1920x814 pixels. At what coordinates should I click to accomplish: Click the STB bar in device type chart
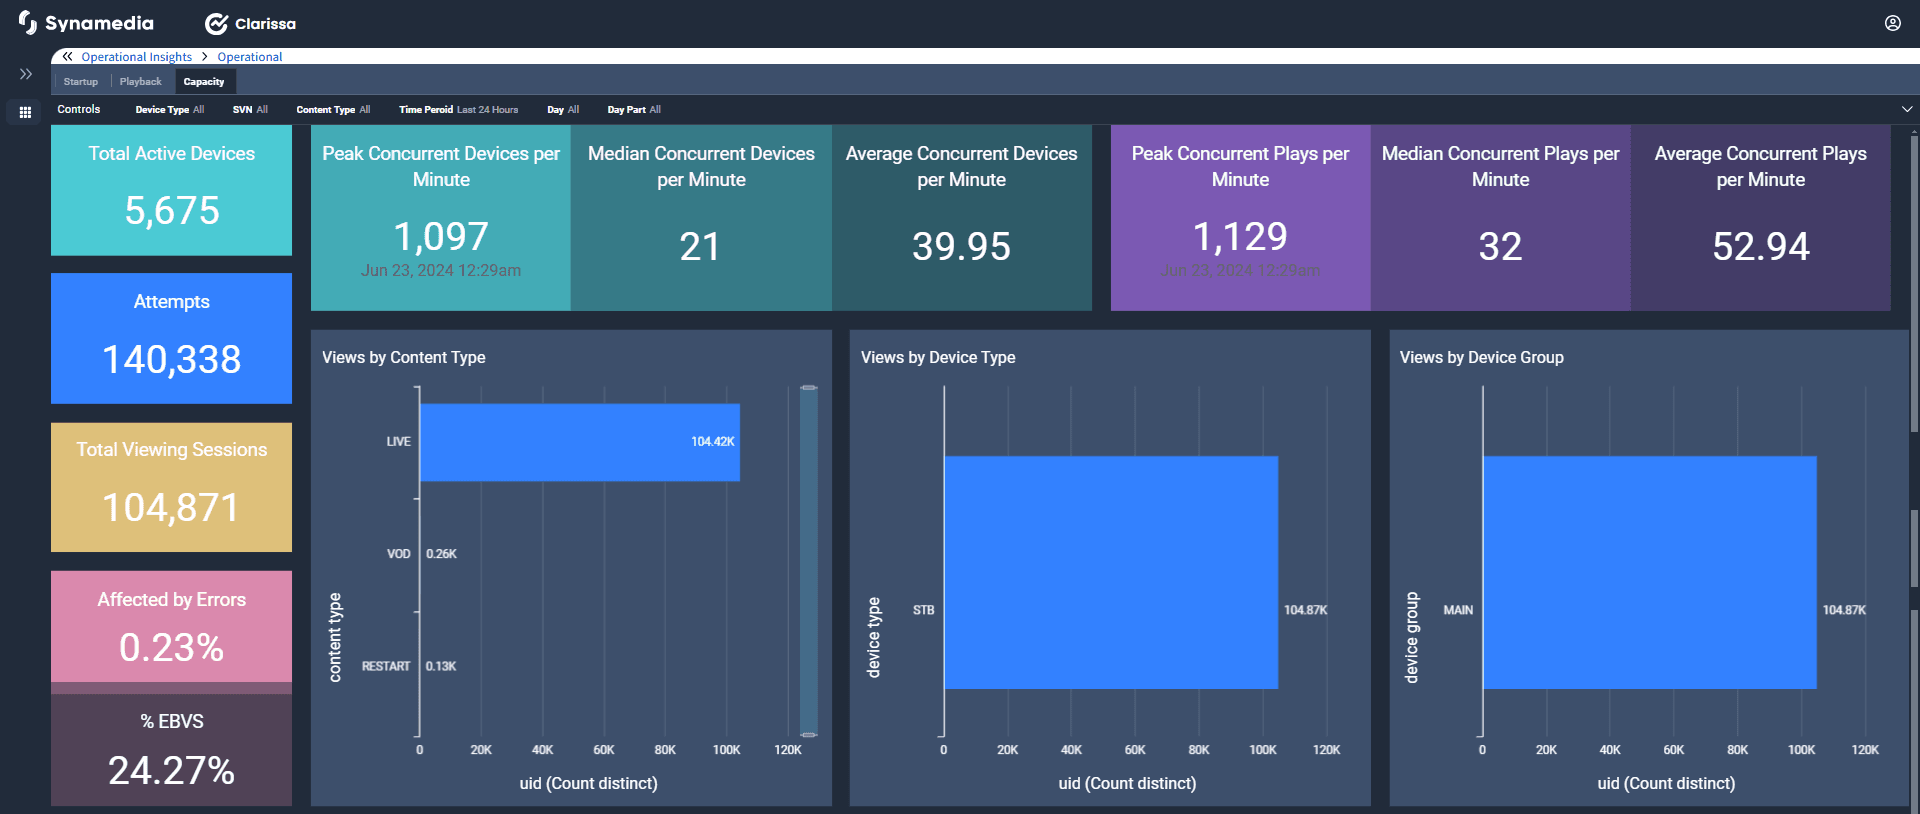(x=1110, y=572)
